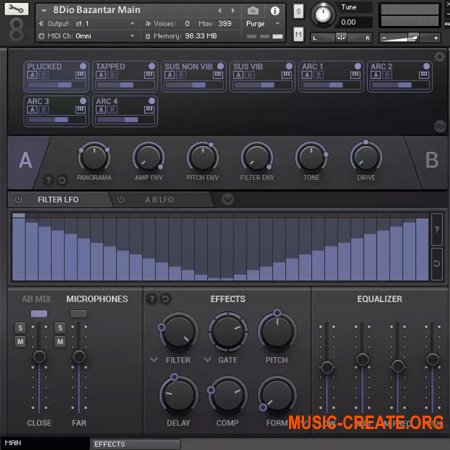Image resolution: width=450 pixels, height=450 pixels.
Task: Click the reset icon beside layer A
Action: tap(62, 180)
